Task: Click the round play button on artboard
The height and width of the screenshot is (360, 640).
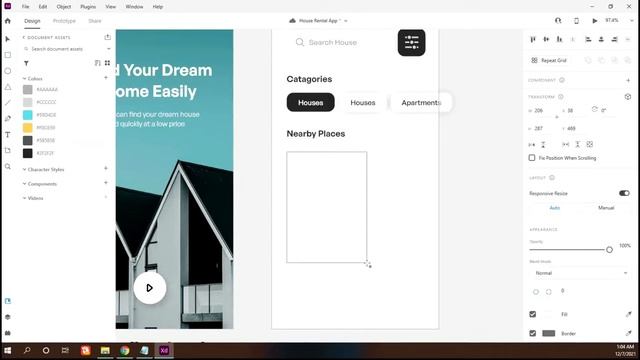Action: pyautogui.click(x=150, y=288)
